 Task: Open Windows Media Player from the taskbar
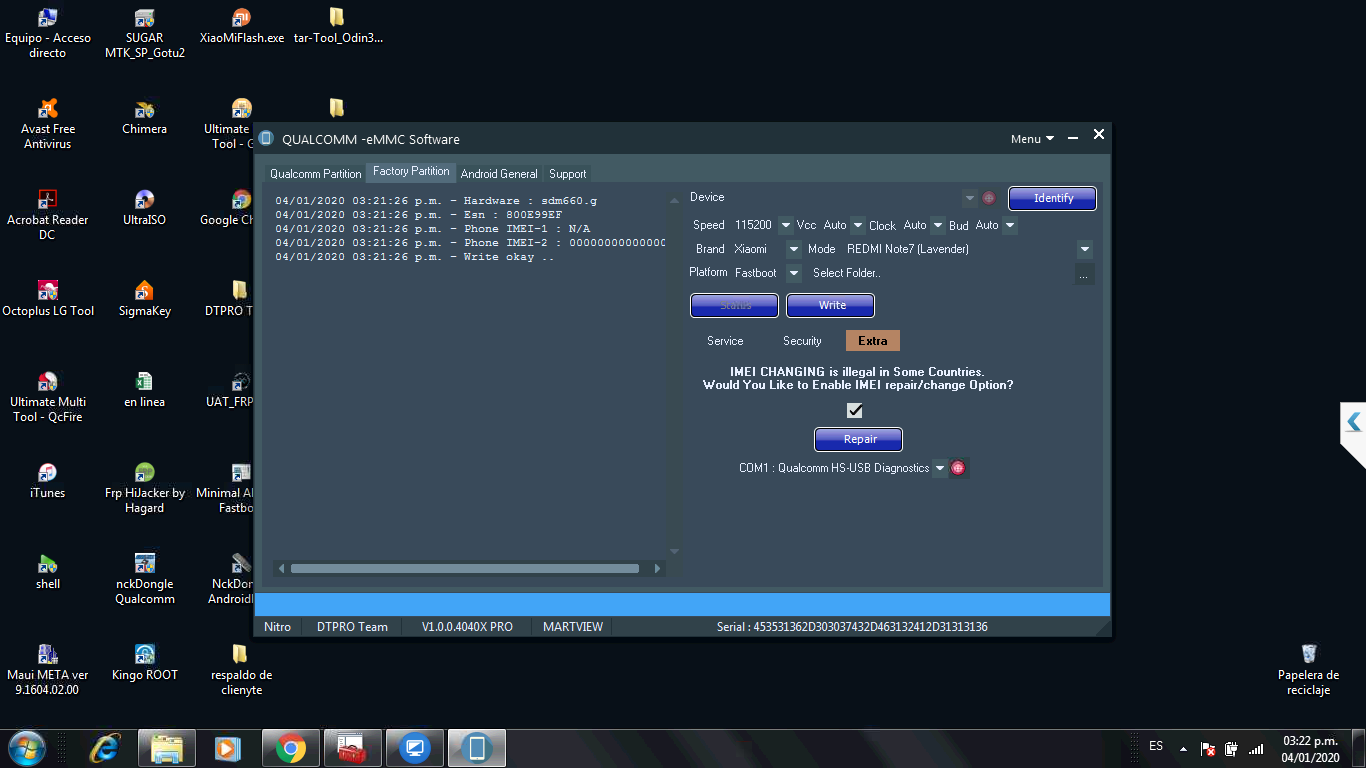(229, 748)
